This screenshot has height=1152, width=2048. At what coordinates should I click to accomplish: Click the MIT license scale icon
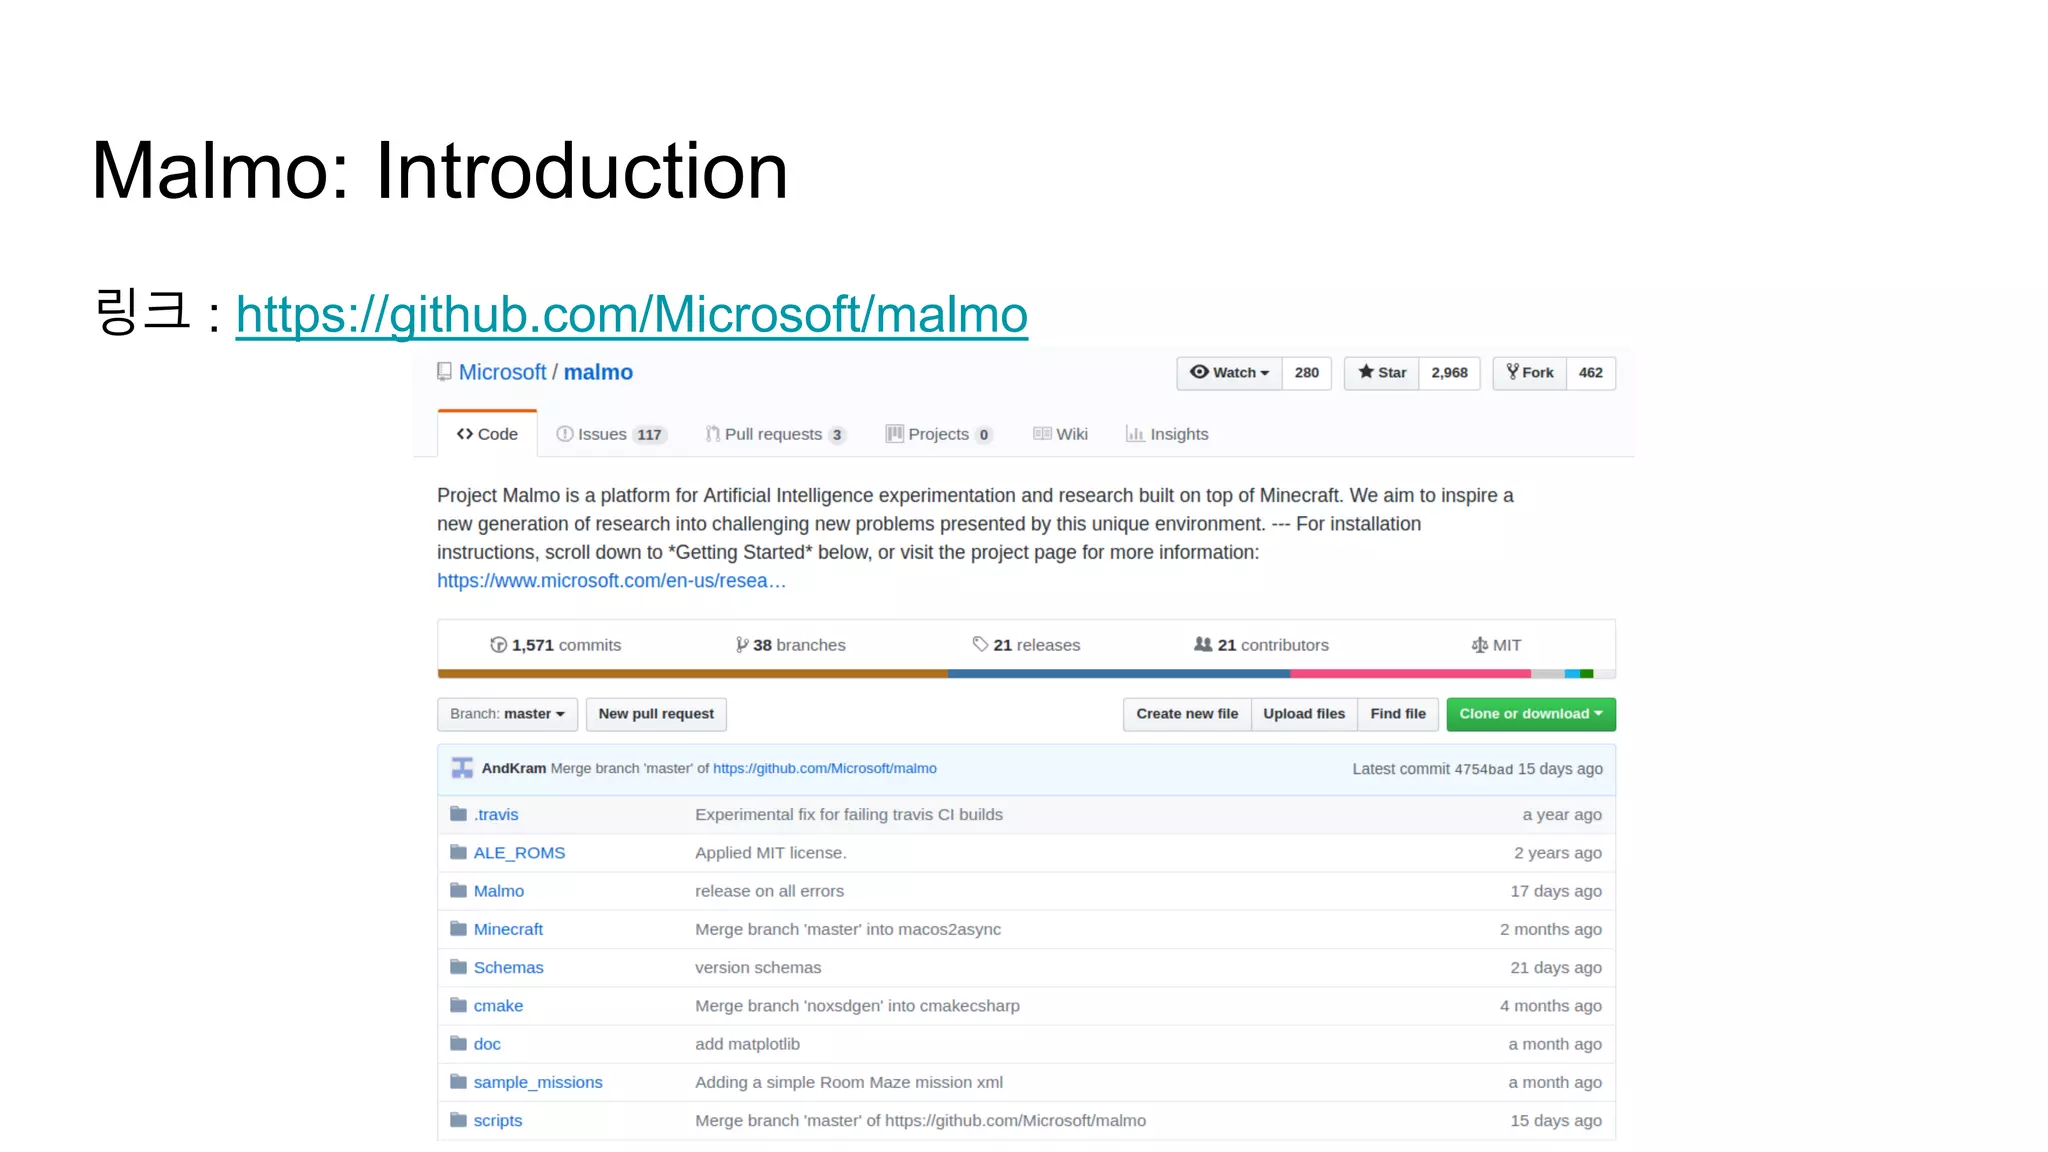point(1479,645)
